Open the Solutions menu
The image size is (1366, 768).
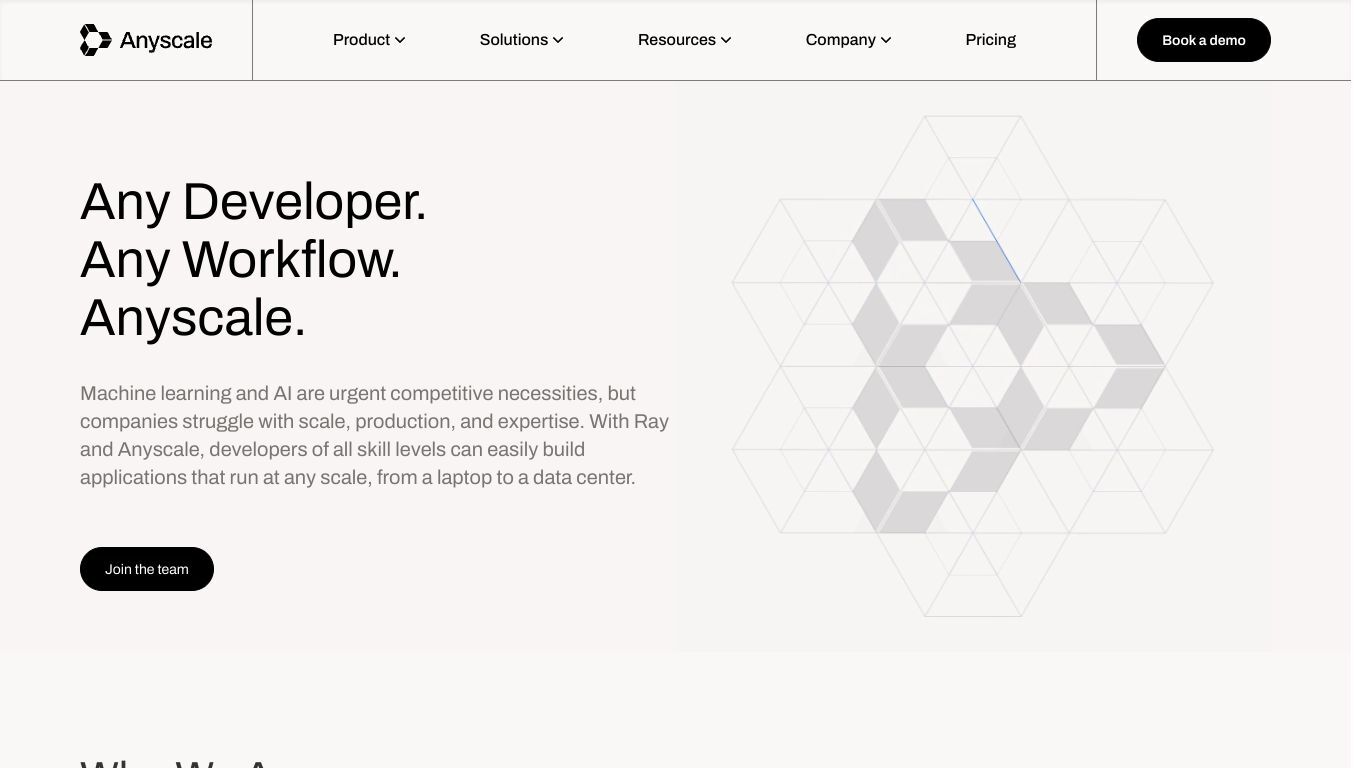(x=521, y=40)
